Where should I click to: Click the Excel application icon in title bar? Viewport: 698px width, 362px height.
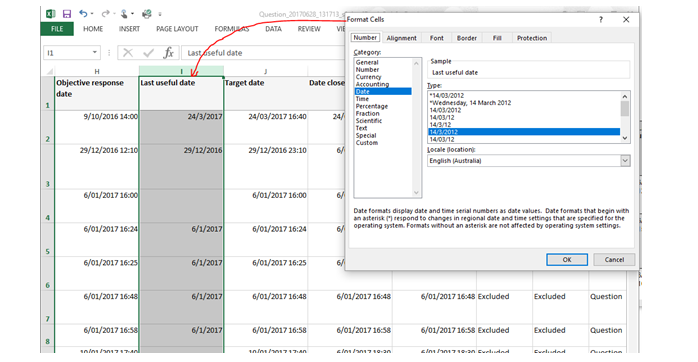[x=51, y=14]
